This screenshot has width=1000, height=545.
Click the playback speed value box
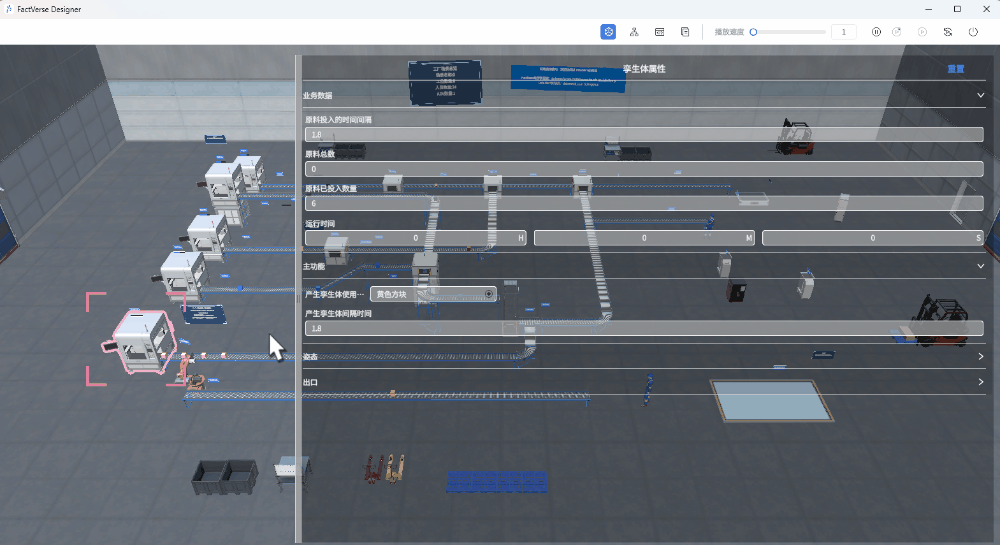click(x=844, y=32)
